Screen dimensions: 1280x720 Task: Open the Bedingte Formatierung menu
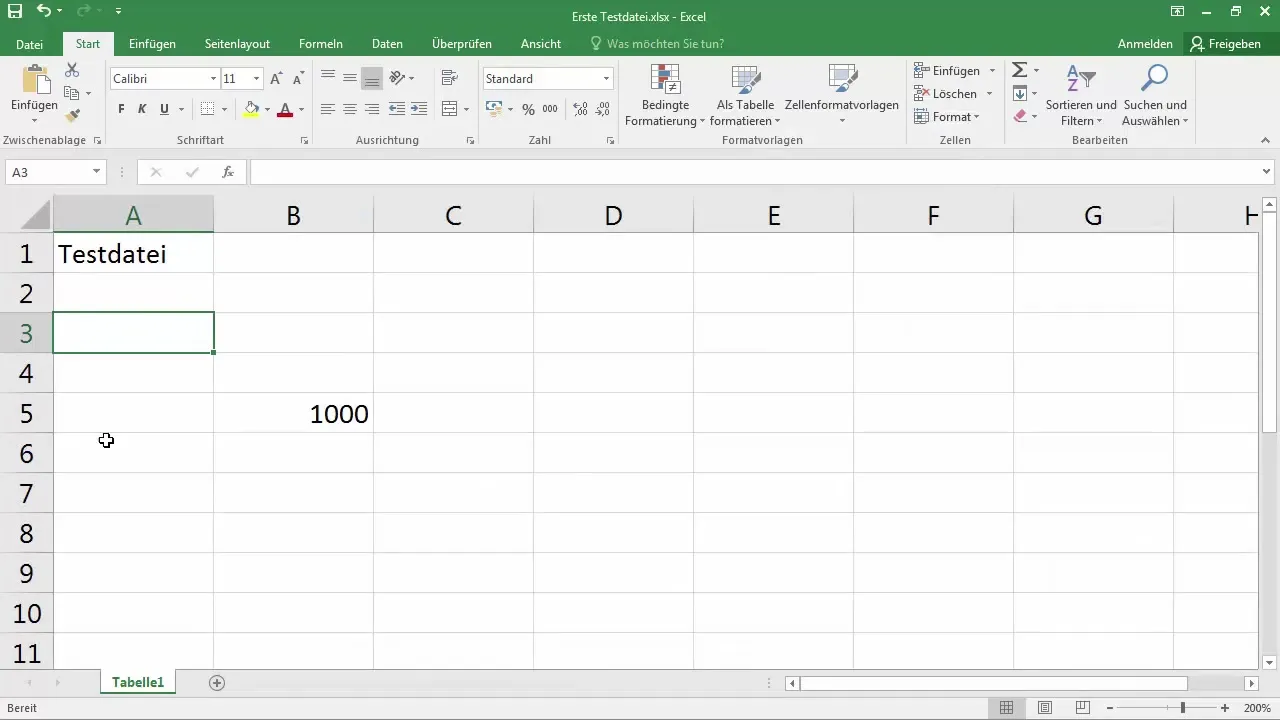click(665, 96)
